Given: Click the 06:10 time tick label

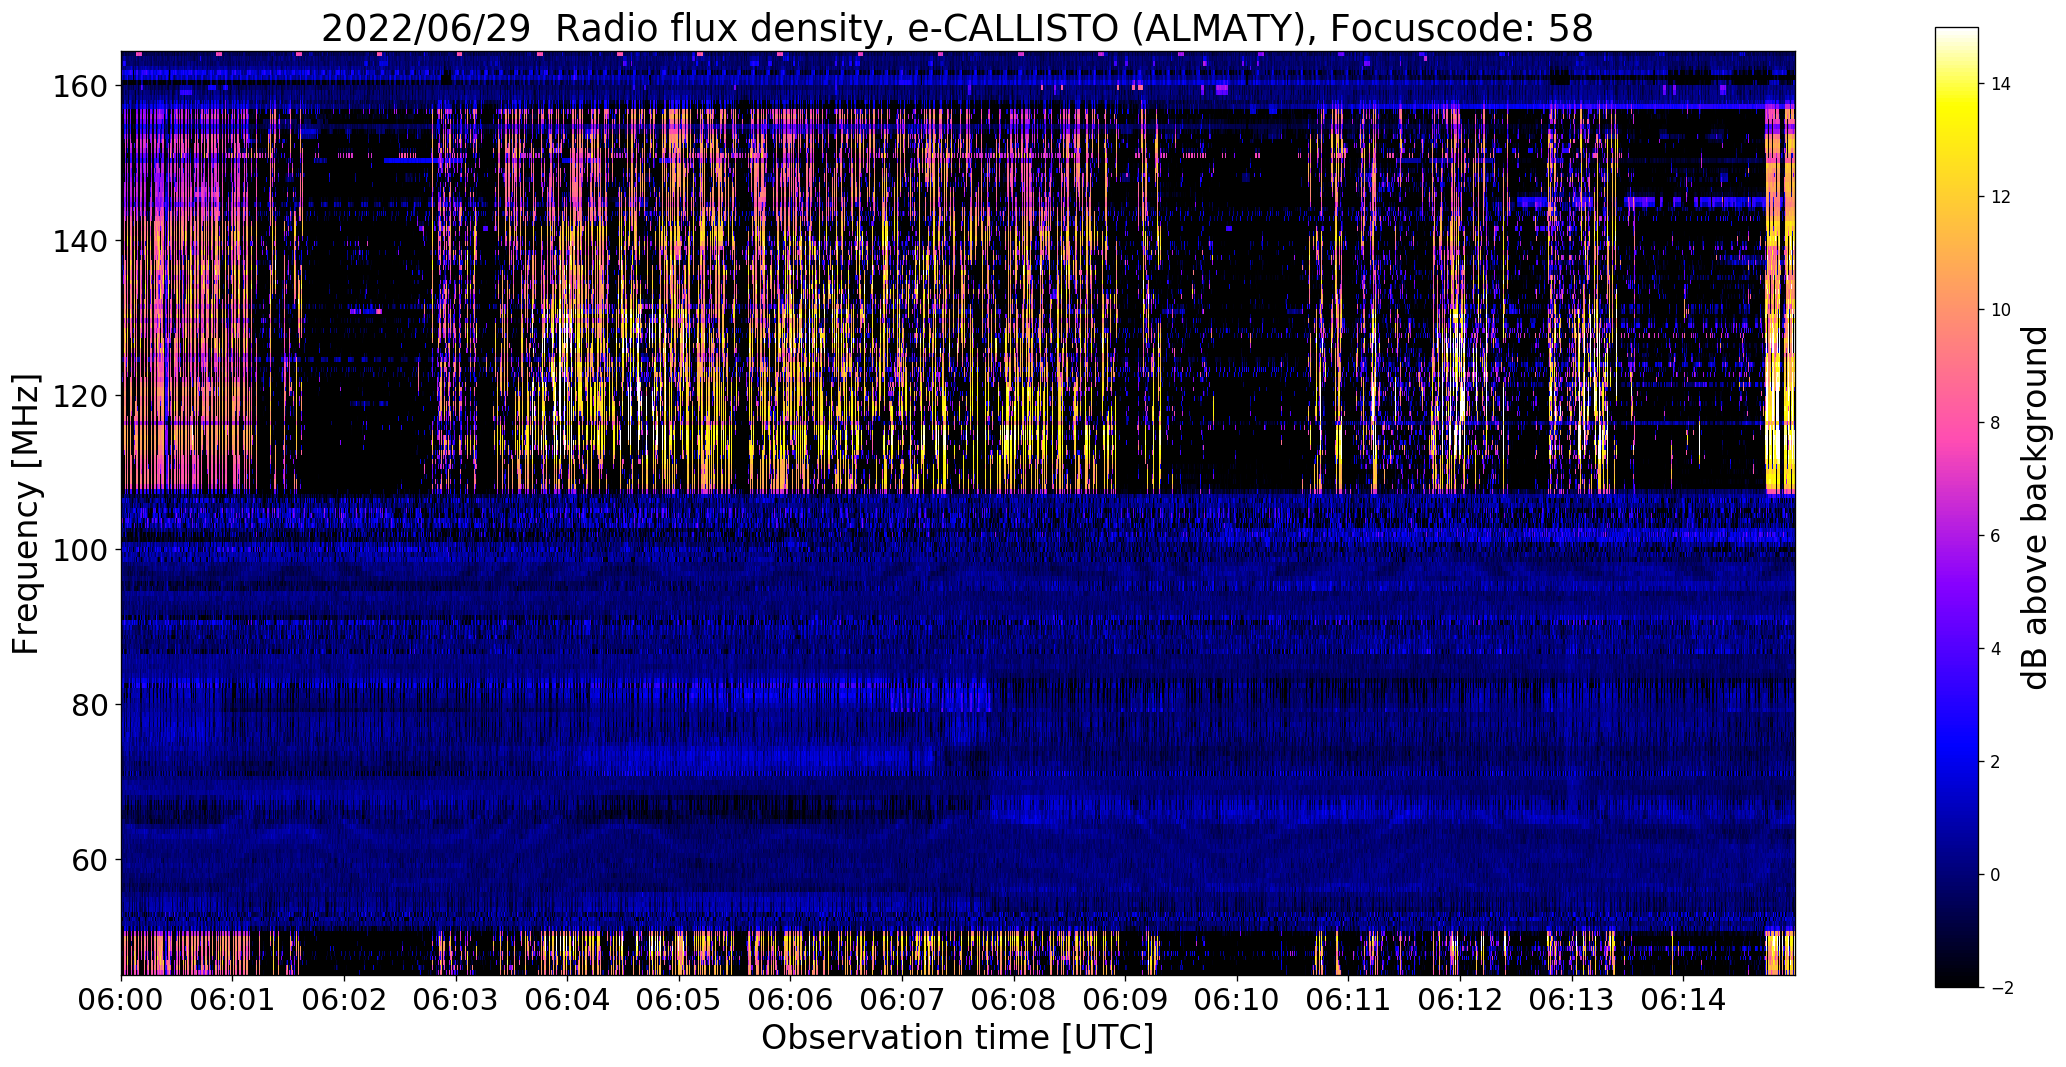Looking at the screenshot, I should [1237, 999].
